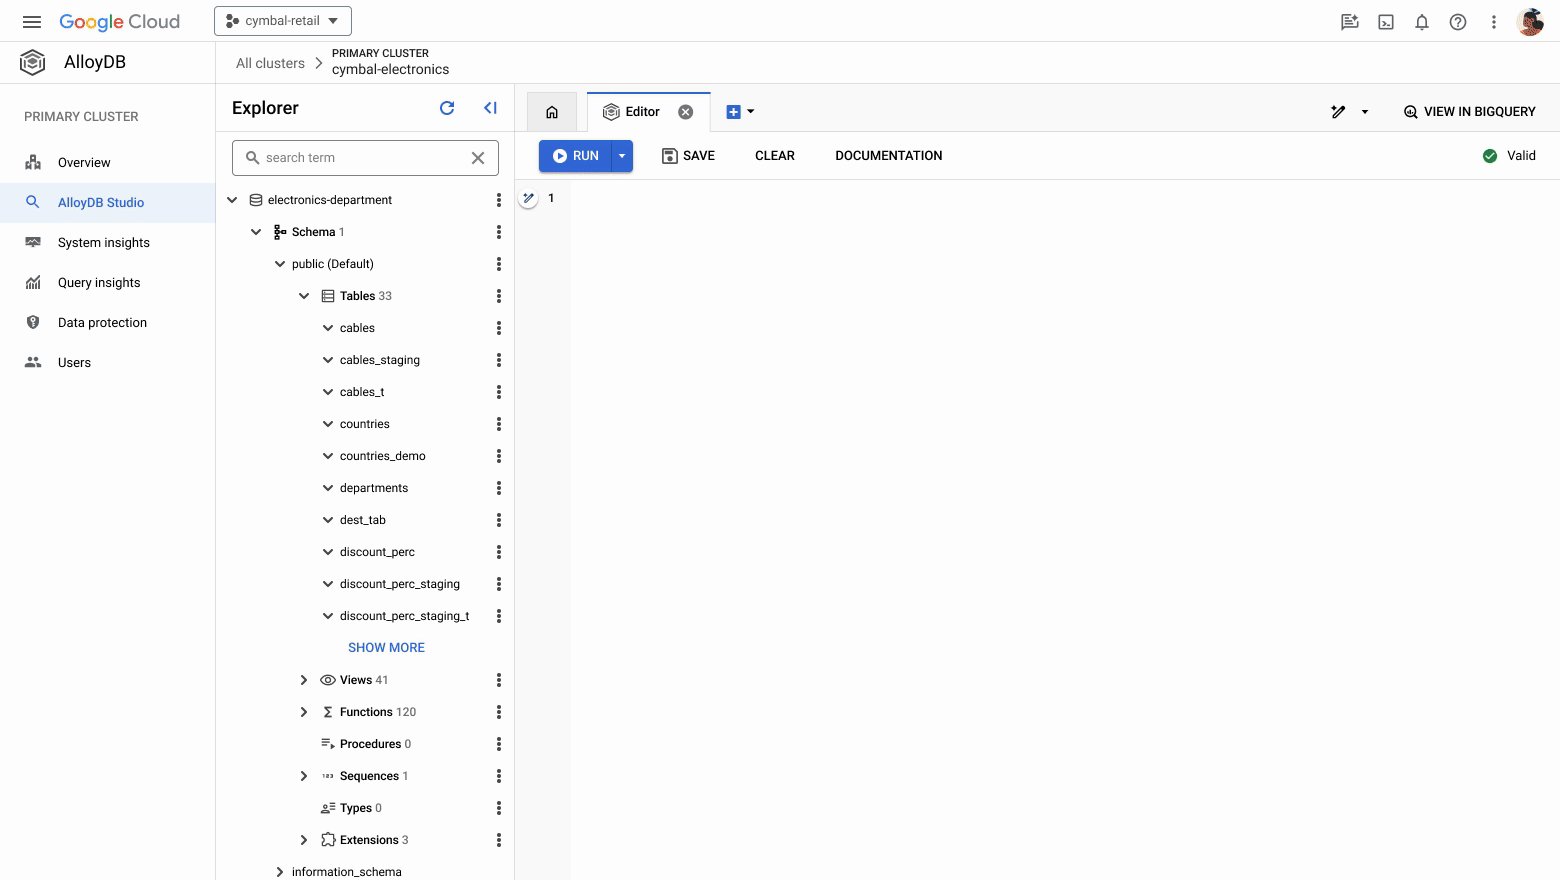Click the Valid status indicator

[x=1509, y=156]
